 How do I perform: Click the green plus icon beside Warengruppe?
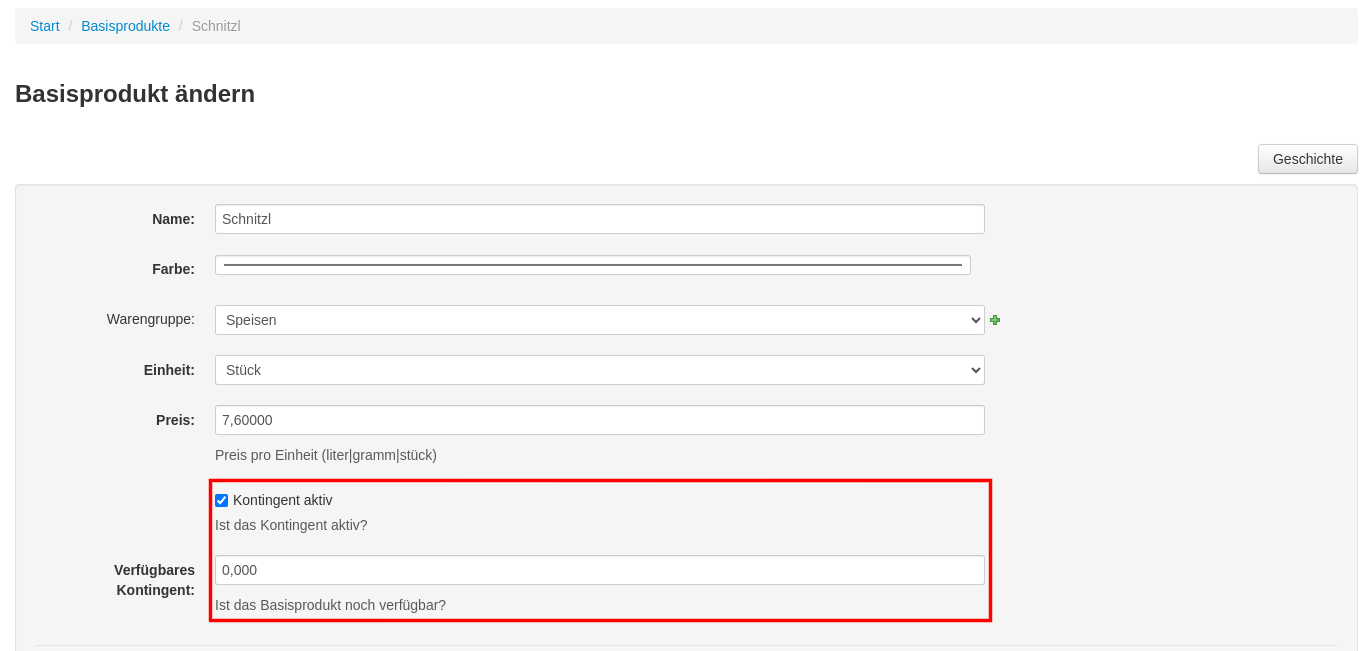tap(995, 320)
